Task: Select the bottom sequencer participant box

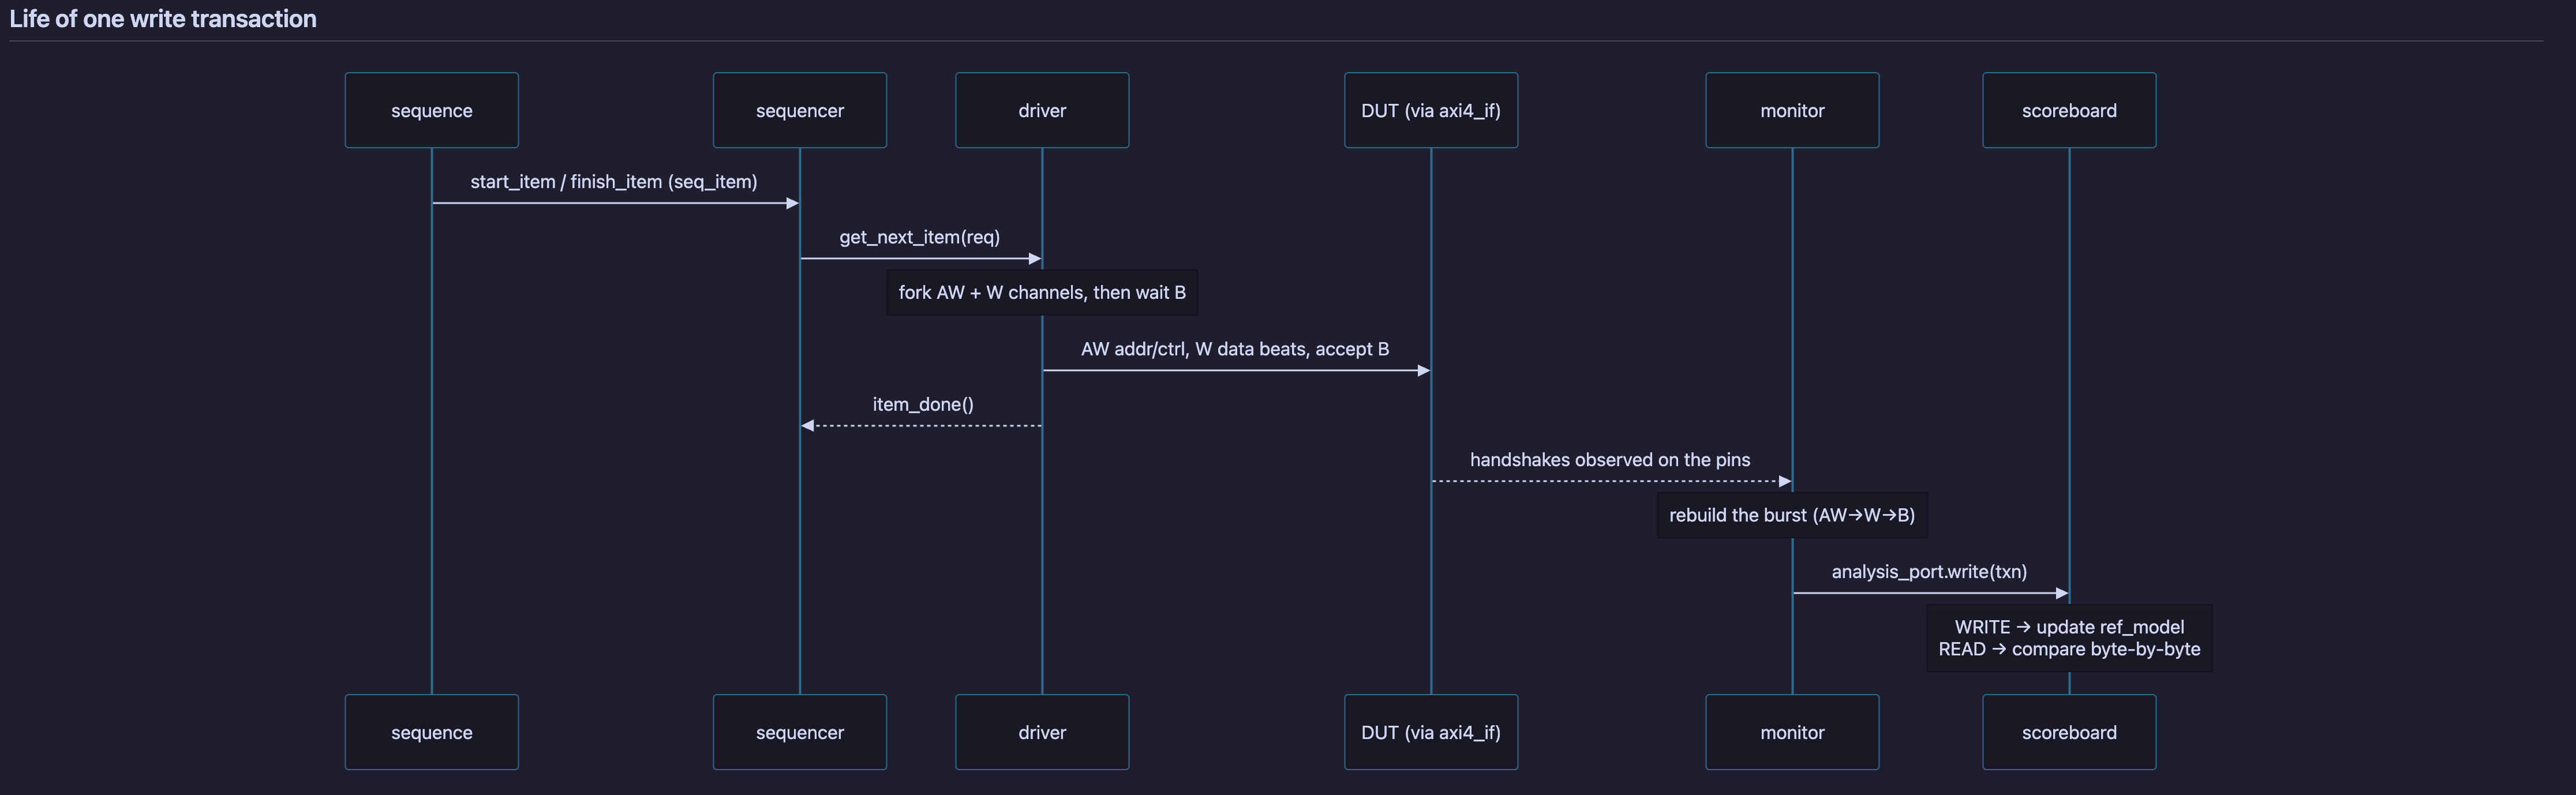Action: pos(800,732)
